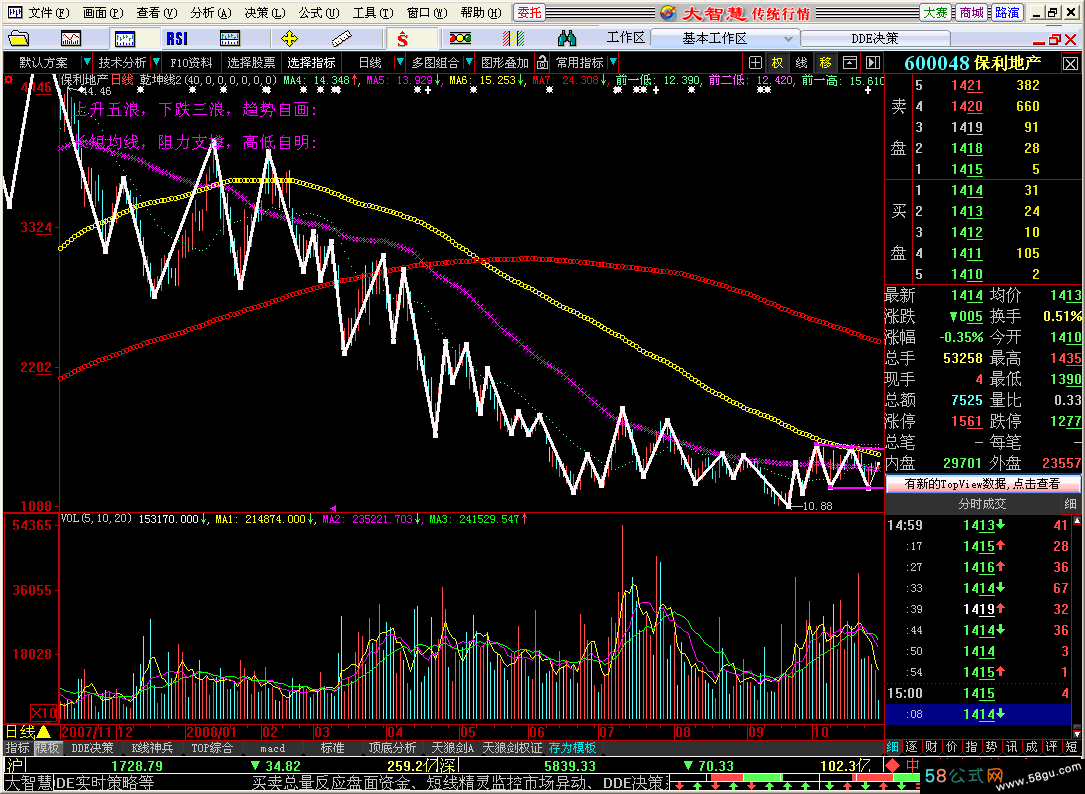The height and width of the screenshot is (794, 1085).
Task: Click the 图形叠加 overlay button
Action: 504,62
